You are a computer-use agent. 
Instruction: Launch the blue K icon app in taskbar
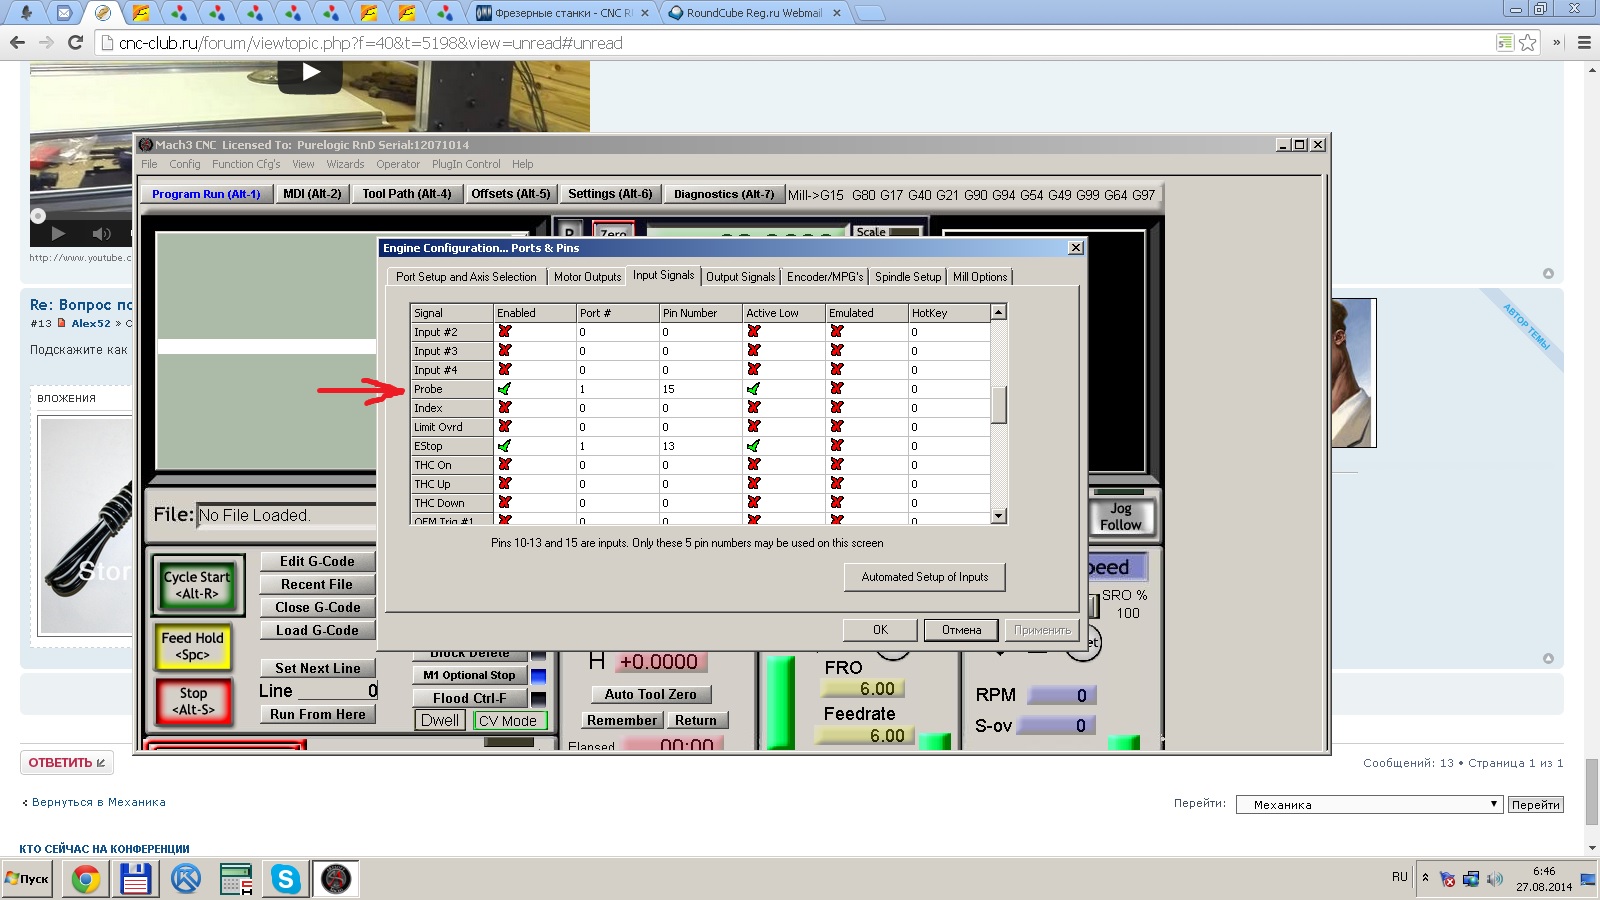[186, 879]
